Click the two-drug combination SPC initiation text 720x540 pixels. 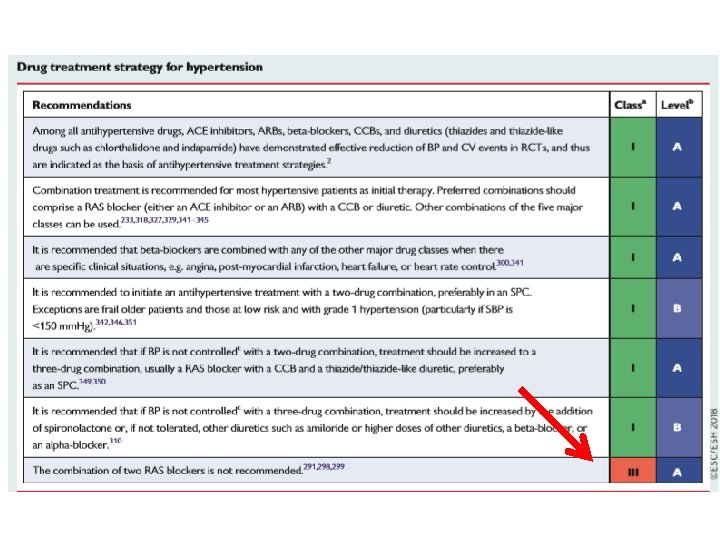(282, 309)
